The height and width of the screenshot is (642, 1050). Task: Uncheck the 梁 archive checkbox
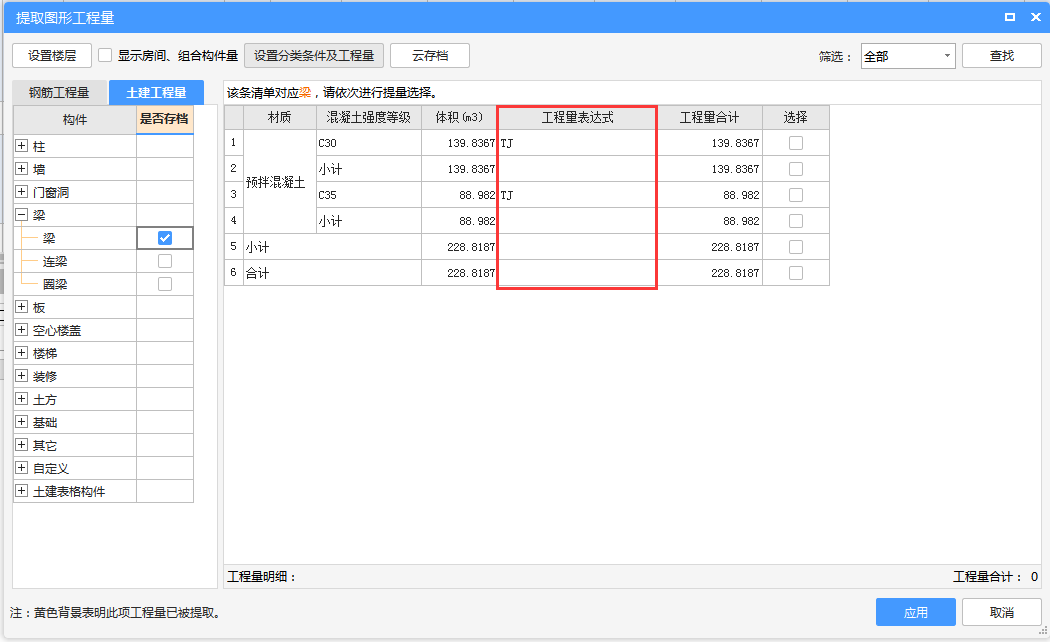coord(165,238)
